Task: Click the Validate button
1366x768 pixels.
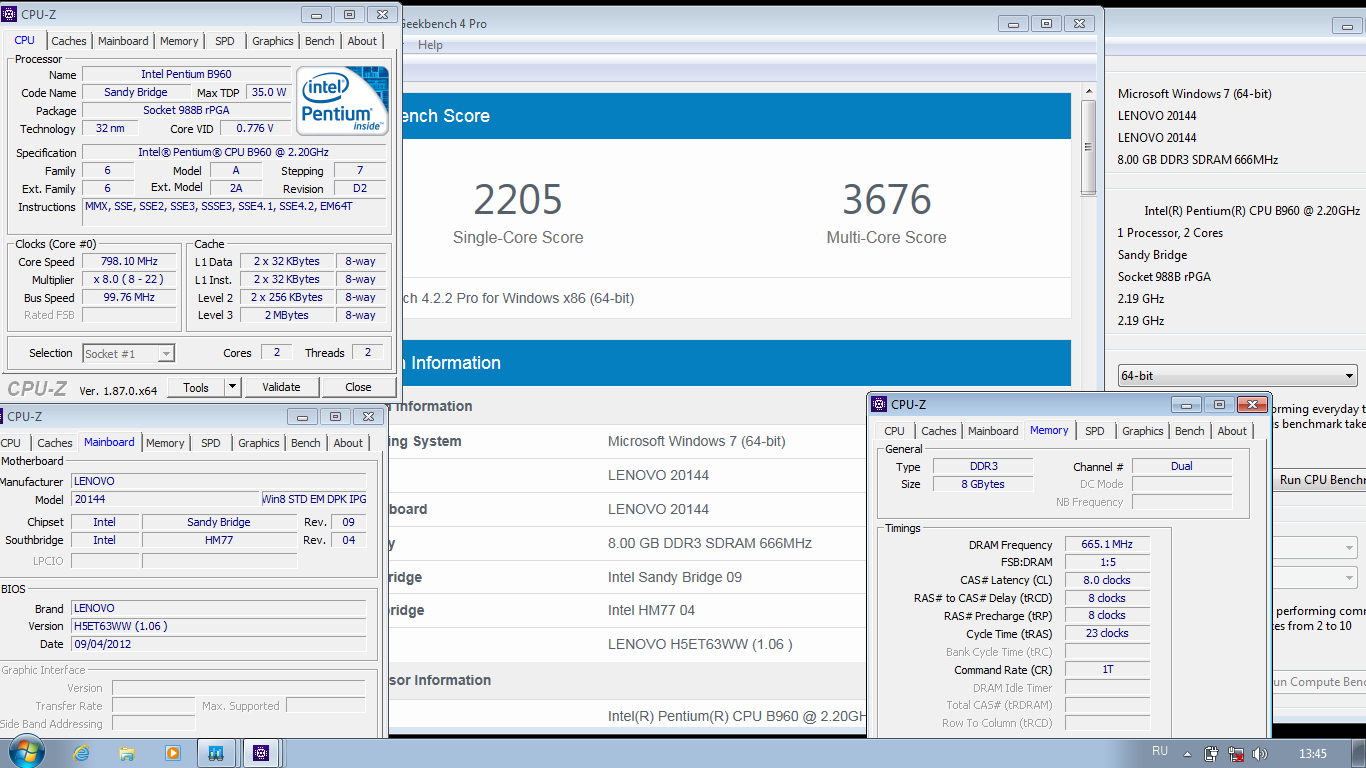Action: [281, 387]
